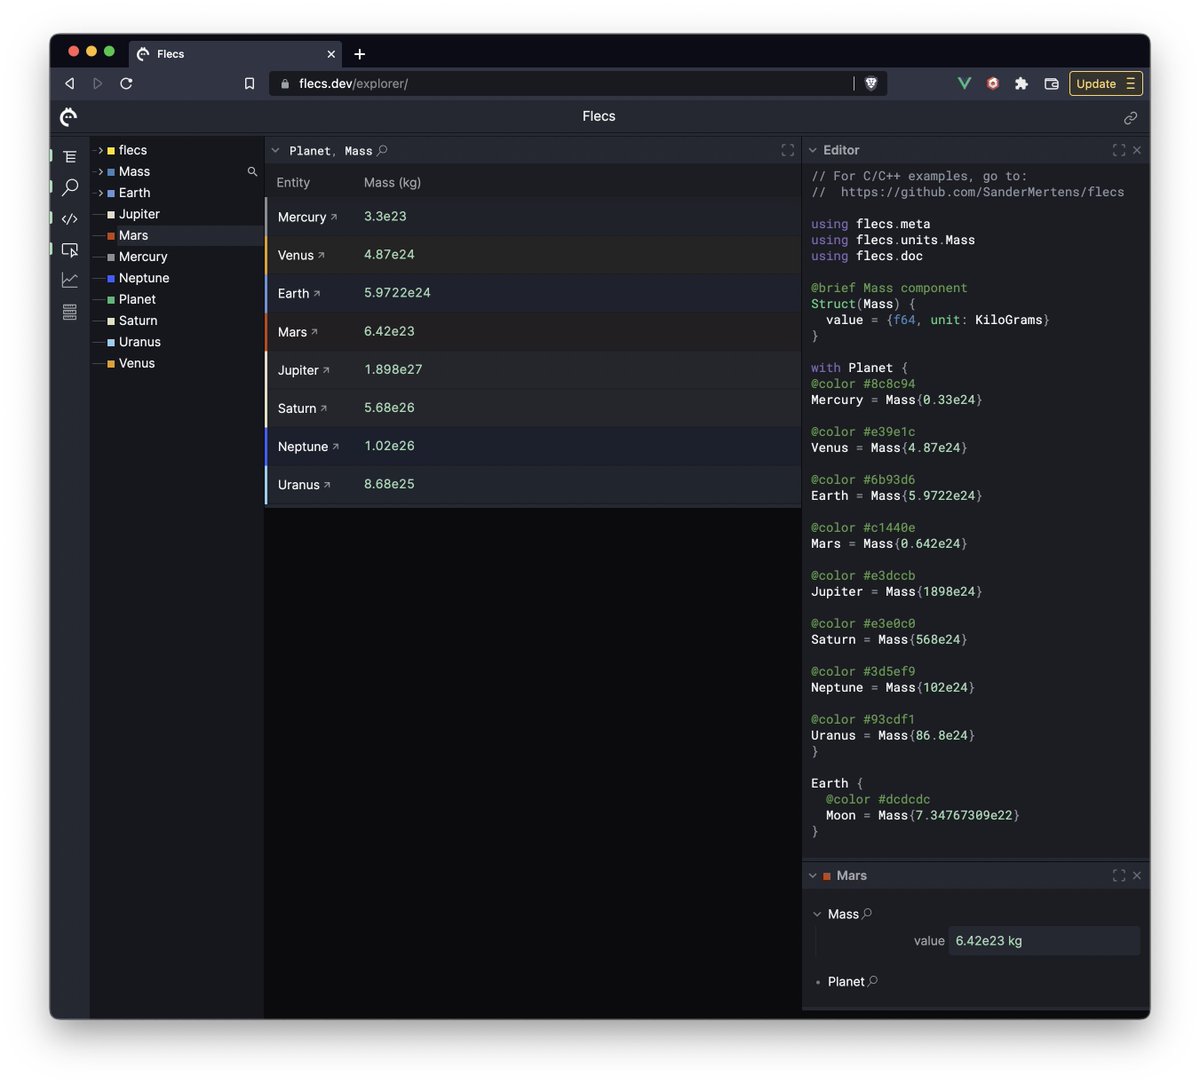This screenshot has width=1200, height=1085.
Task: Maximize the query results panel
Action: coord(788,150)
